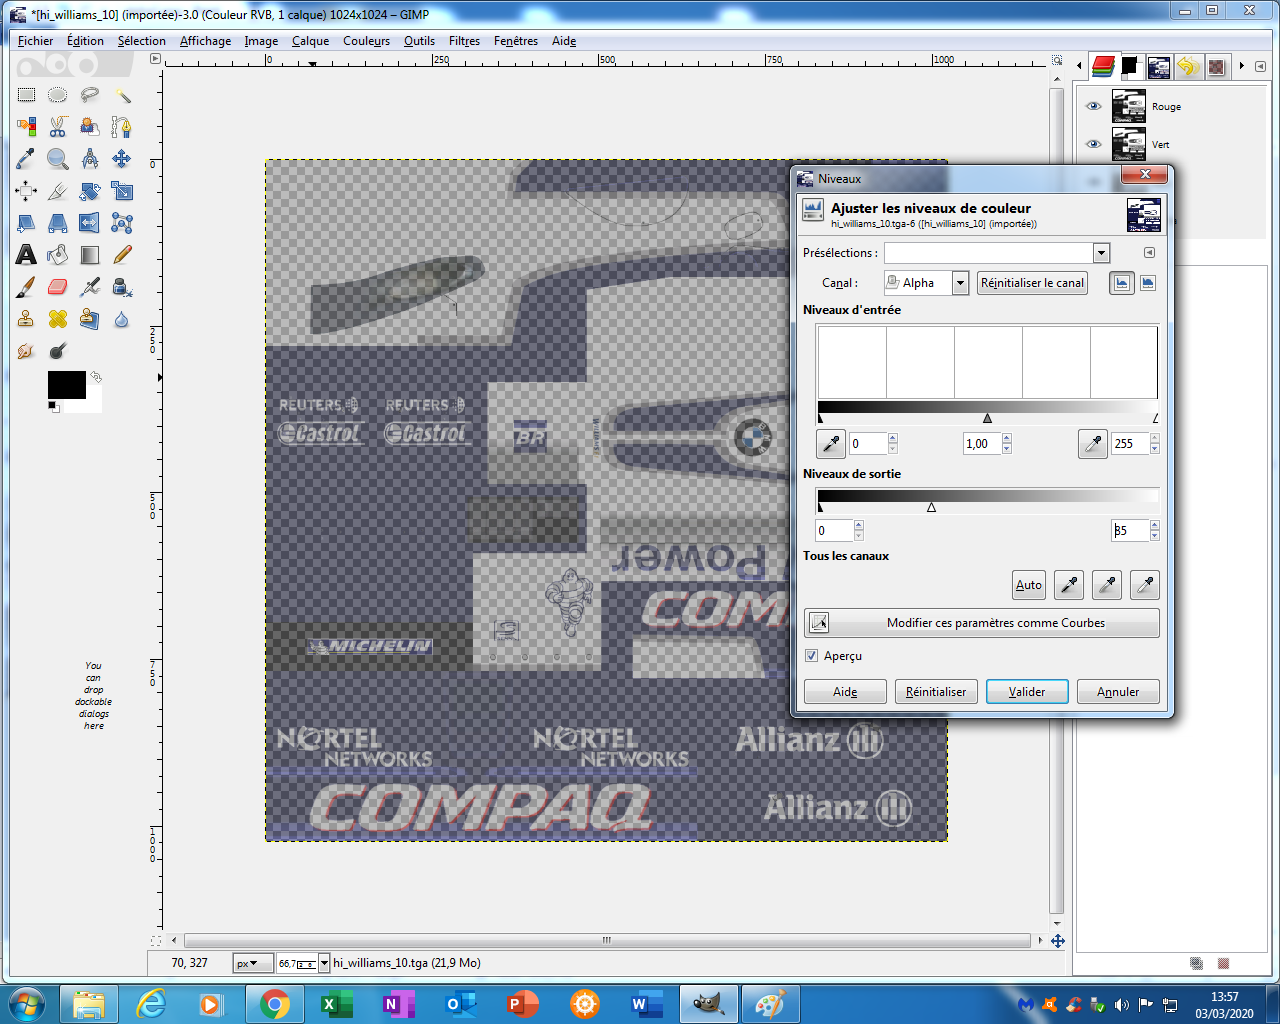Viewport: 1280px width, 1024px height.
Task: Select the Measure compass tool
Action: point(90,159)
